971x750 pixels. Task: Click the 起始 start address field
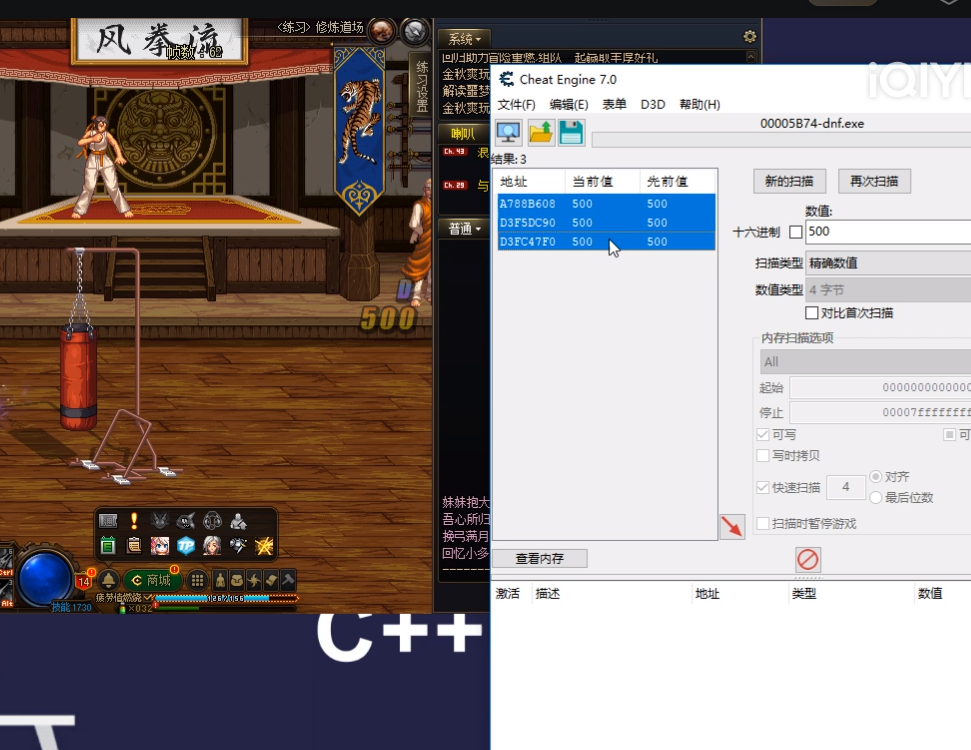click(x=881, y=388)
